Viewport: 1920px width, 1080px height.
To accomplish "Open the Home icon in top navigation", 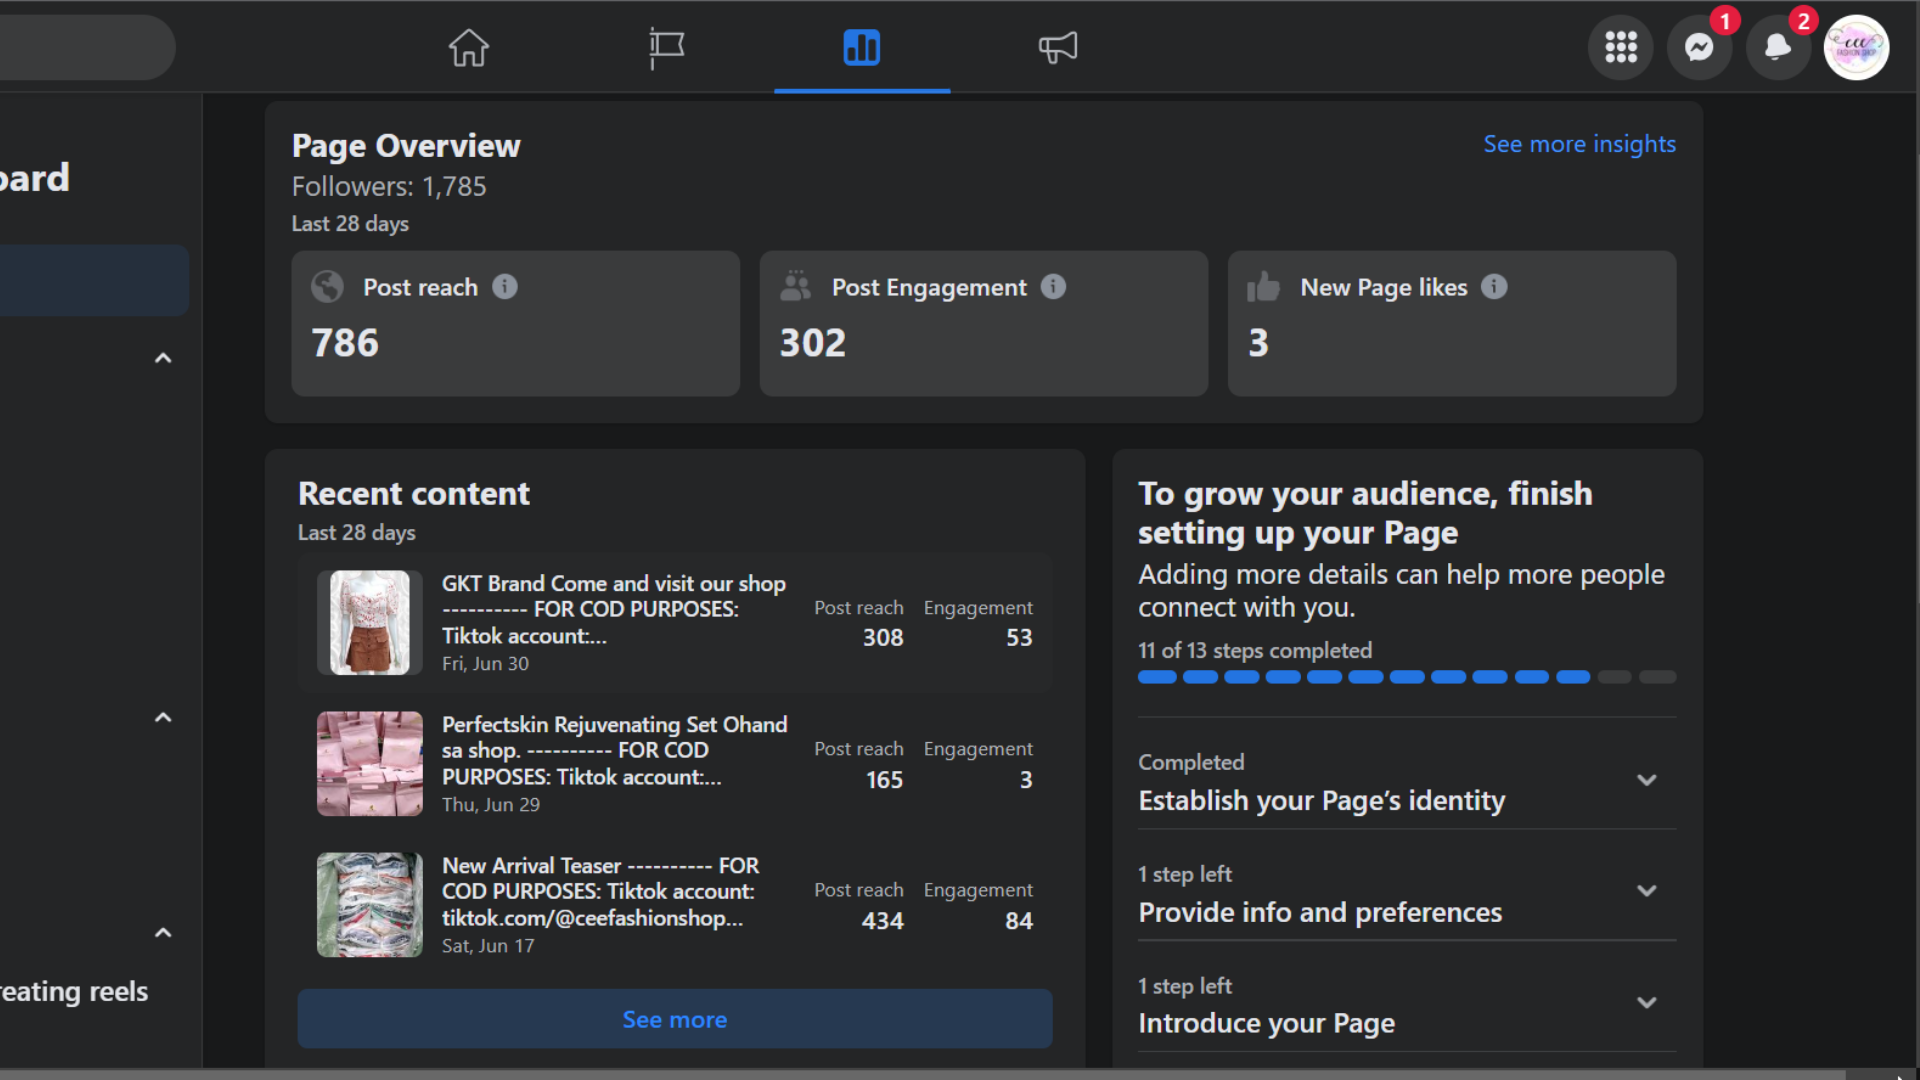I will [x=468, y=47].
